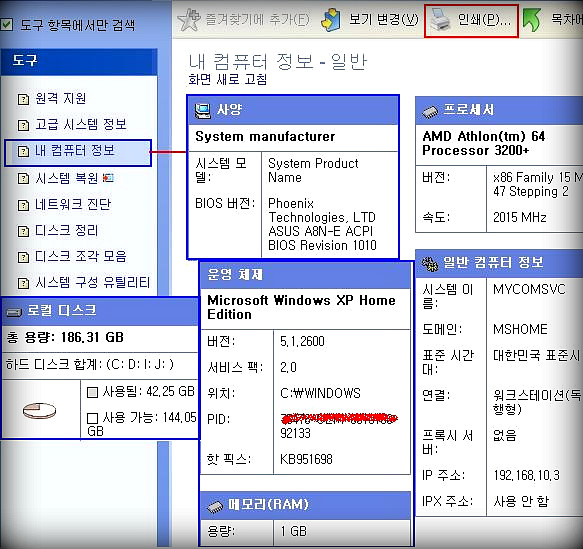Viewport: 583px width, 549px height.
Task: Click the 서비스 팩 value 2.0
Action: [288, 367]
